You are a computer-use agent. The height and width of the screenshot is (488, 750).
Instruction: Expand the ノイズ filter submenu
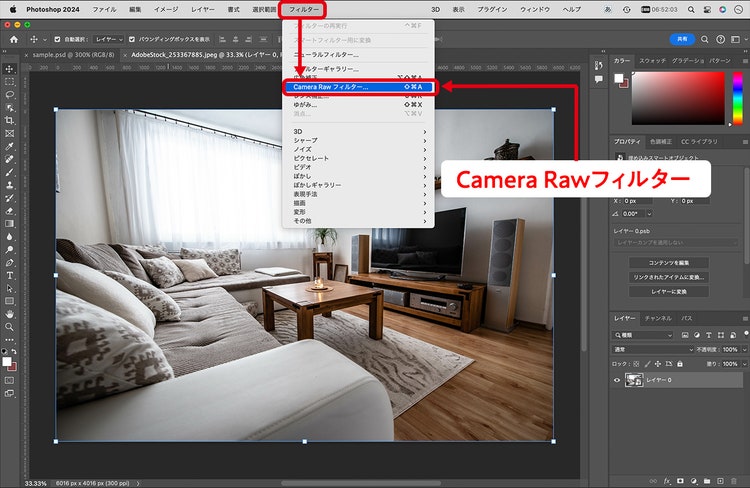(x=359, y=149)
